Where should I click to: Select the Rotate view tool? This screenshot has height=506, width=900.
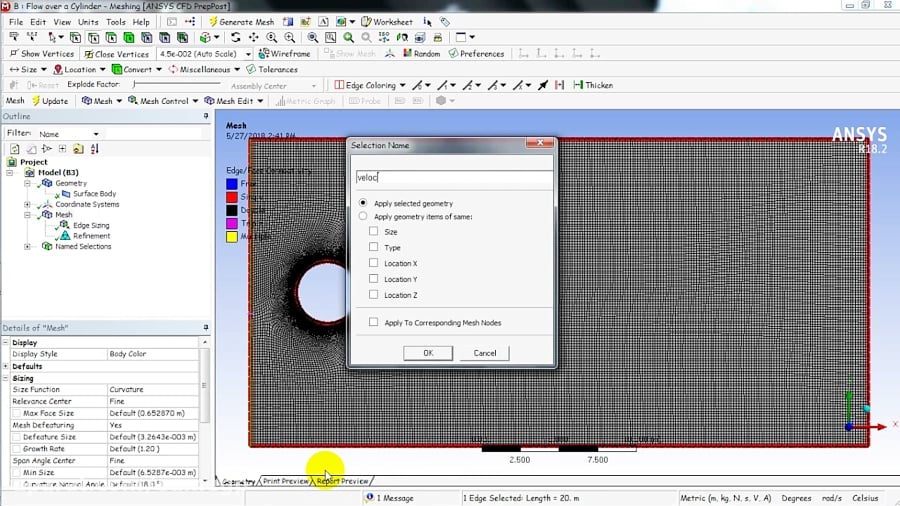point(235,37)
